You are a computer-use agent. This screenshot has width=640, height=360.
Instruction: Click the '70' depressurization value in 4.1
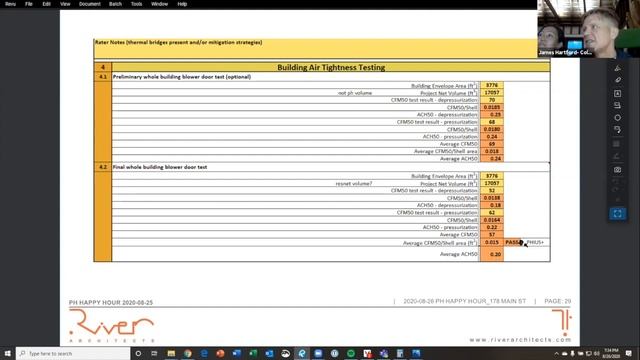click(x=492, y=100)
